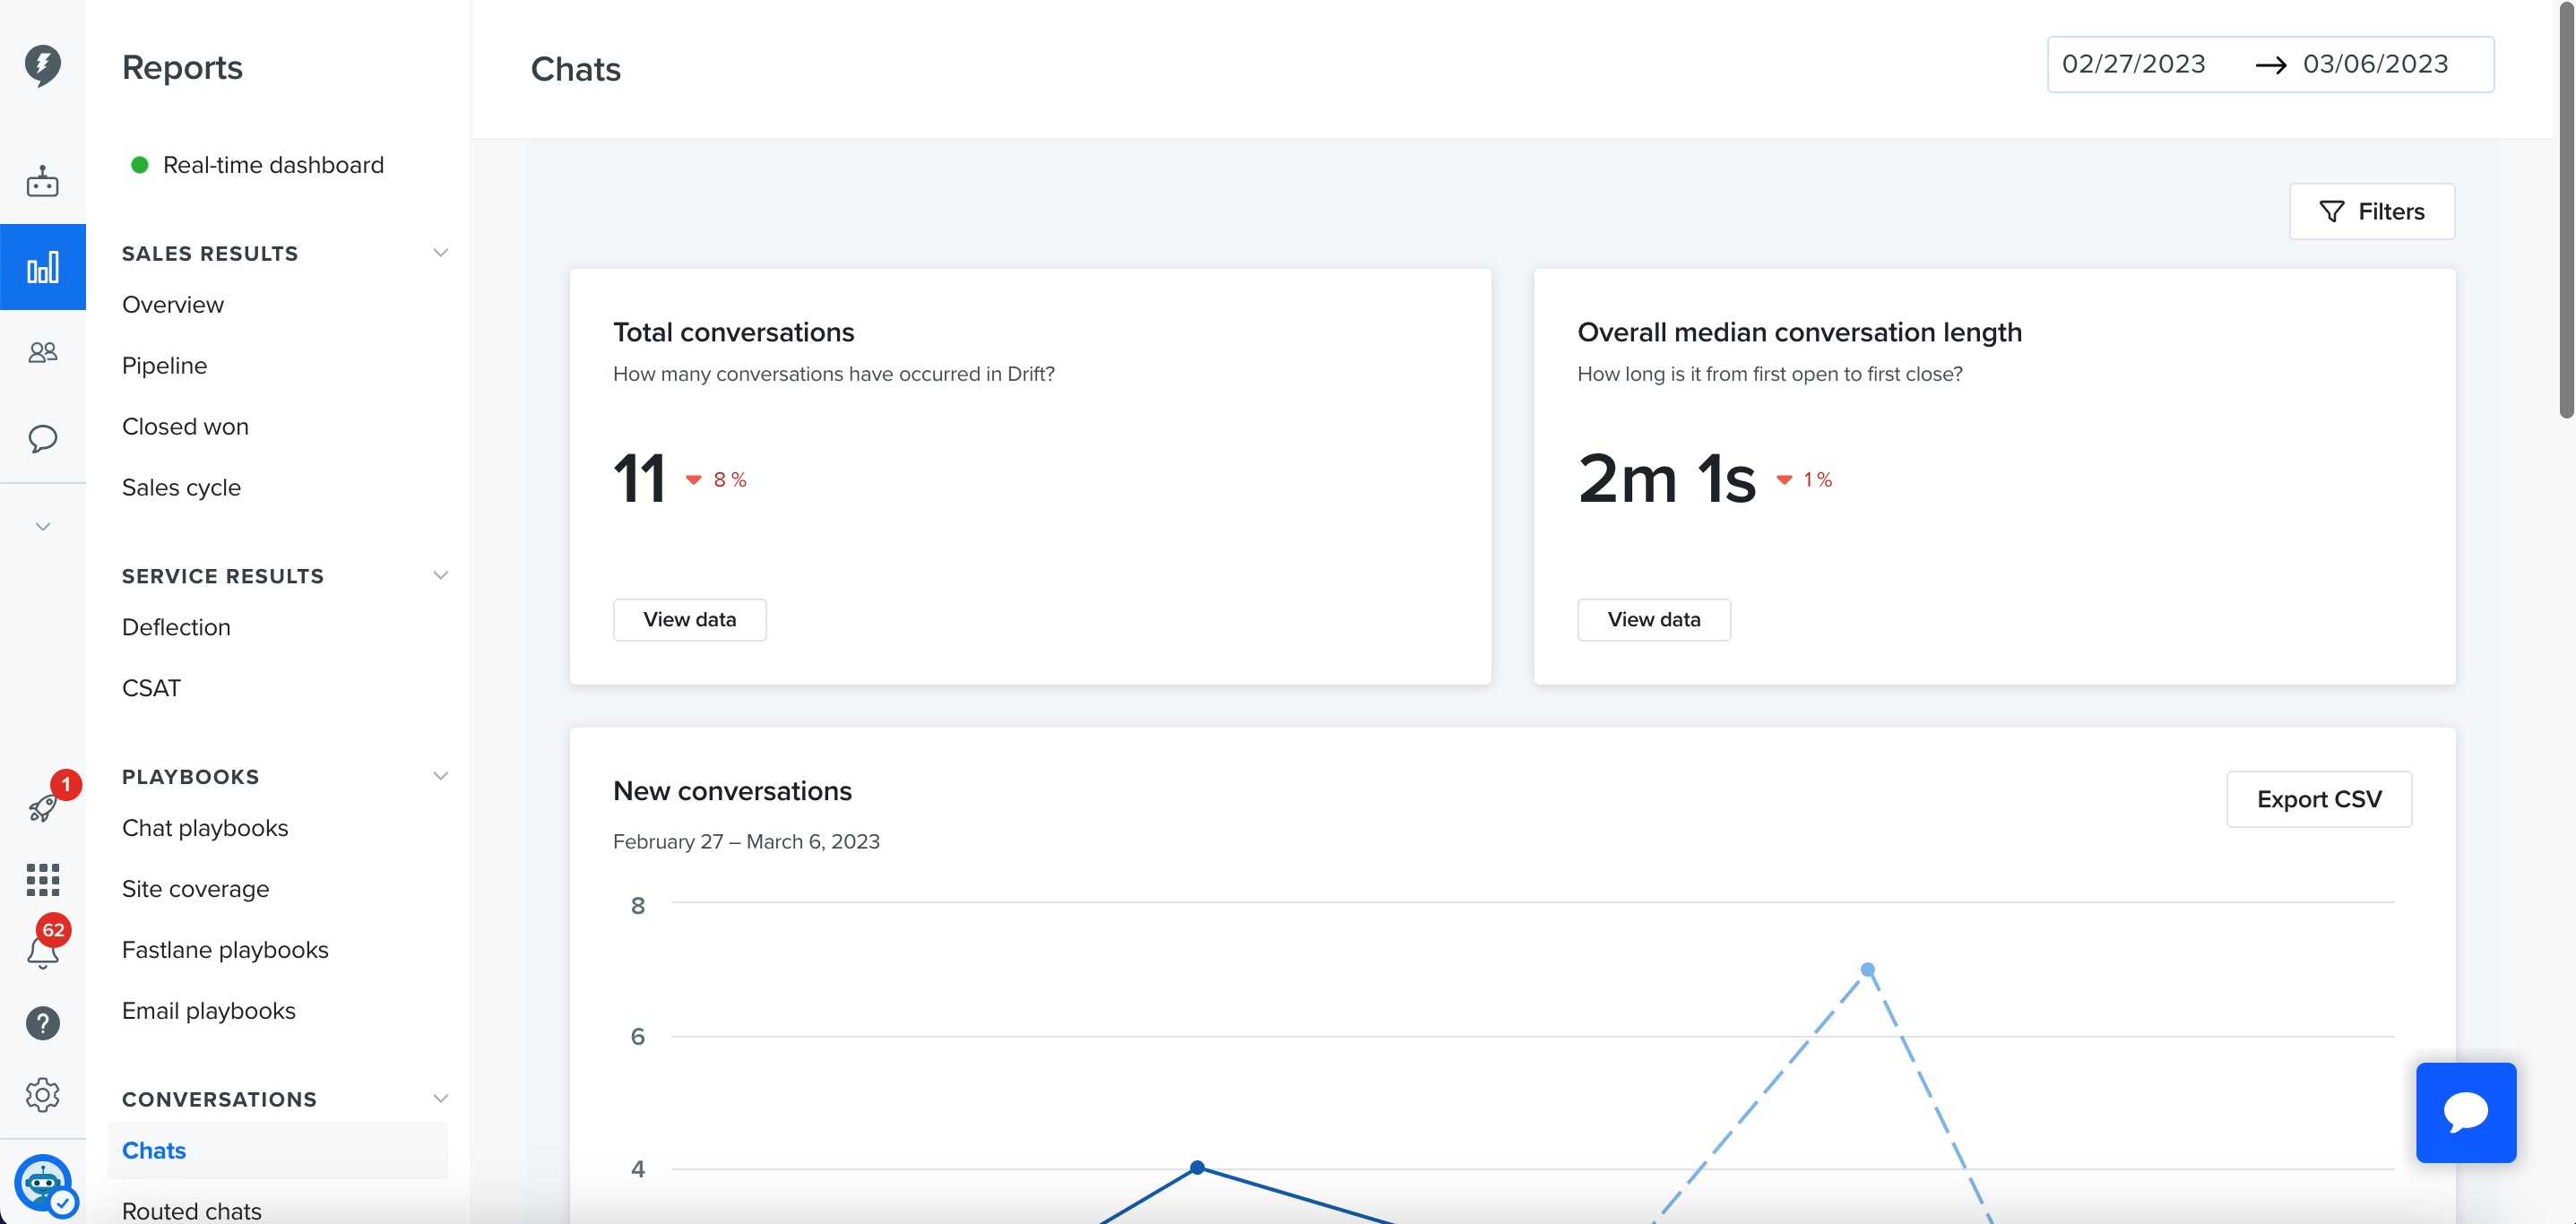The width and height of the screenshot is (2576, 1224).
Task: Open the help question mark icon
Action: click(42, 1022)
